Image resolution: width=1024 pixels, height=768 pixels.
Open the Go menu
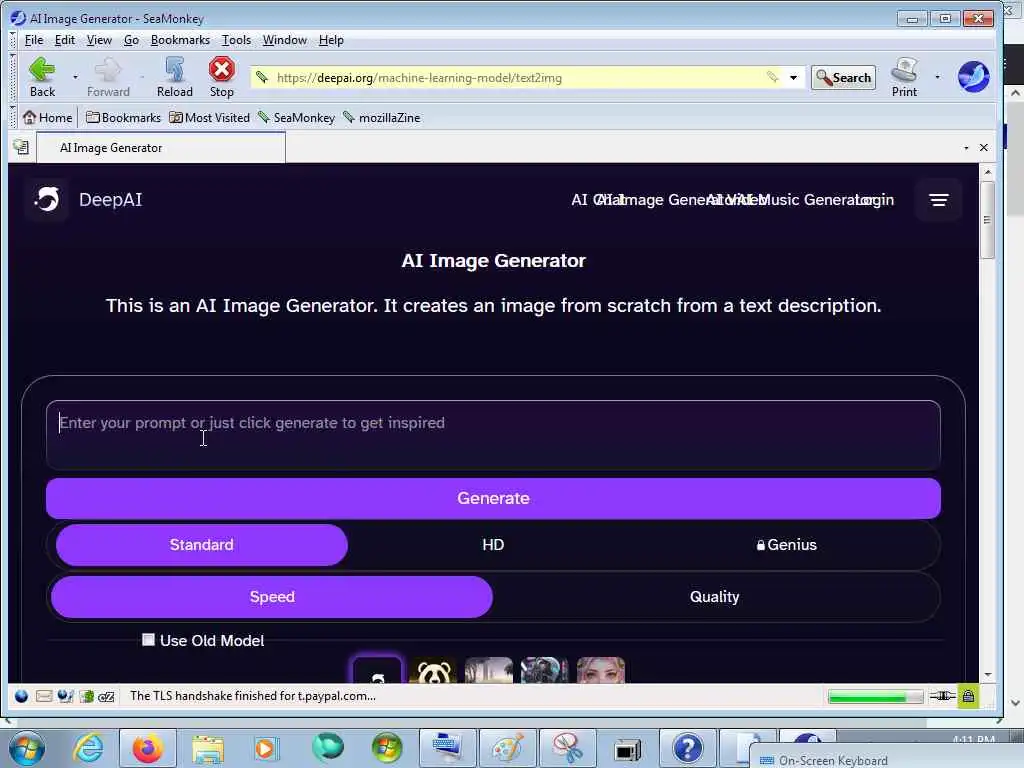131,40
